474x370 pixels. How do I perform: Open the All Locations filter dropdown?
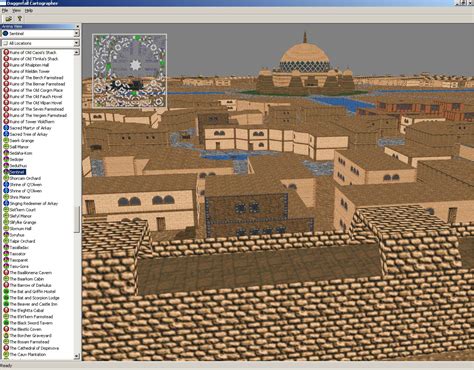[77, 43]
